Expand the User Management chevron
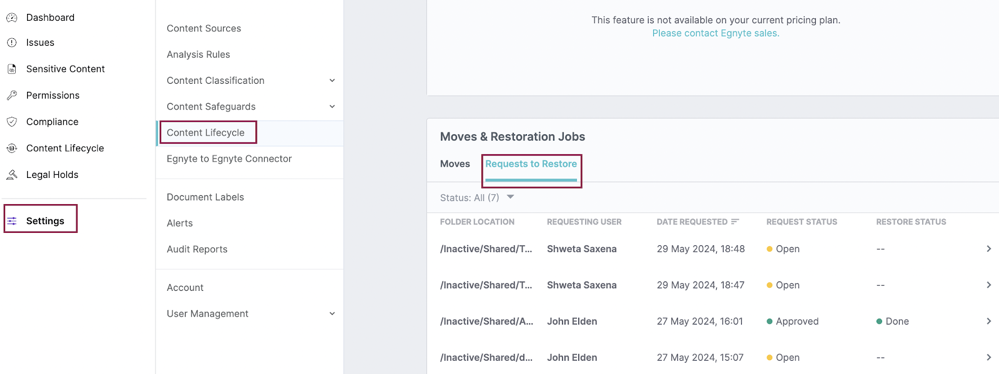The width and height of the screenshot is (999, 374). 332,313
